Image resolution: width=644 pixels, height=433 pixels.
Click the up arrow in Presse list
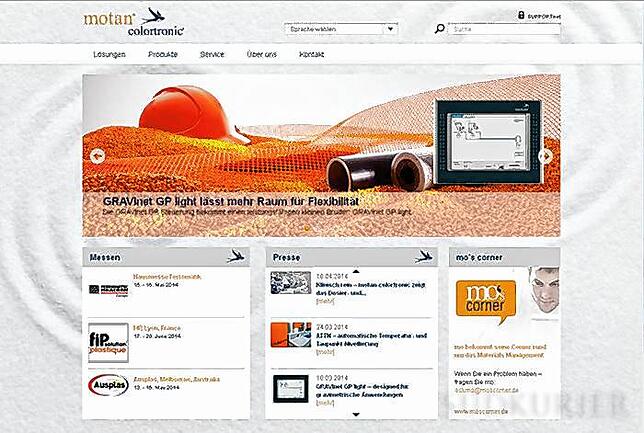coord(356,271)
